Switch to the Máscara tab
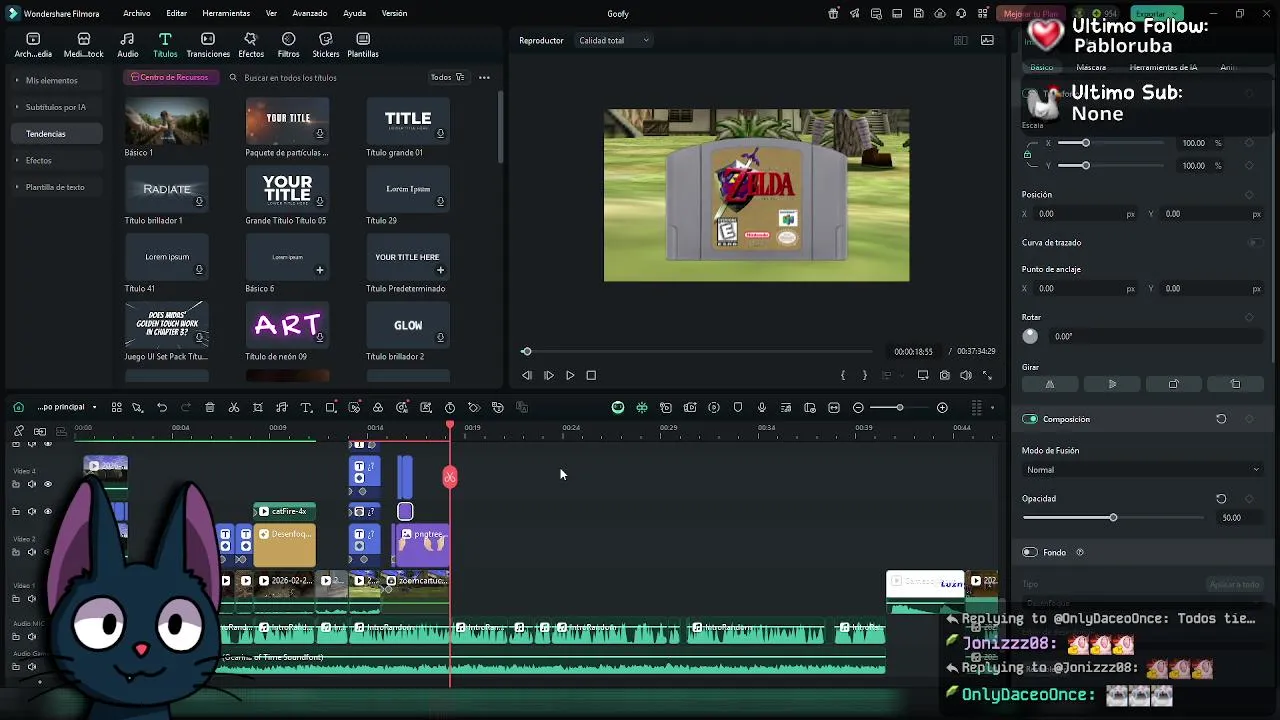This screenshot has height=720, width=1280. point(1091,67)
